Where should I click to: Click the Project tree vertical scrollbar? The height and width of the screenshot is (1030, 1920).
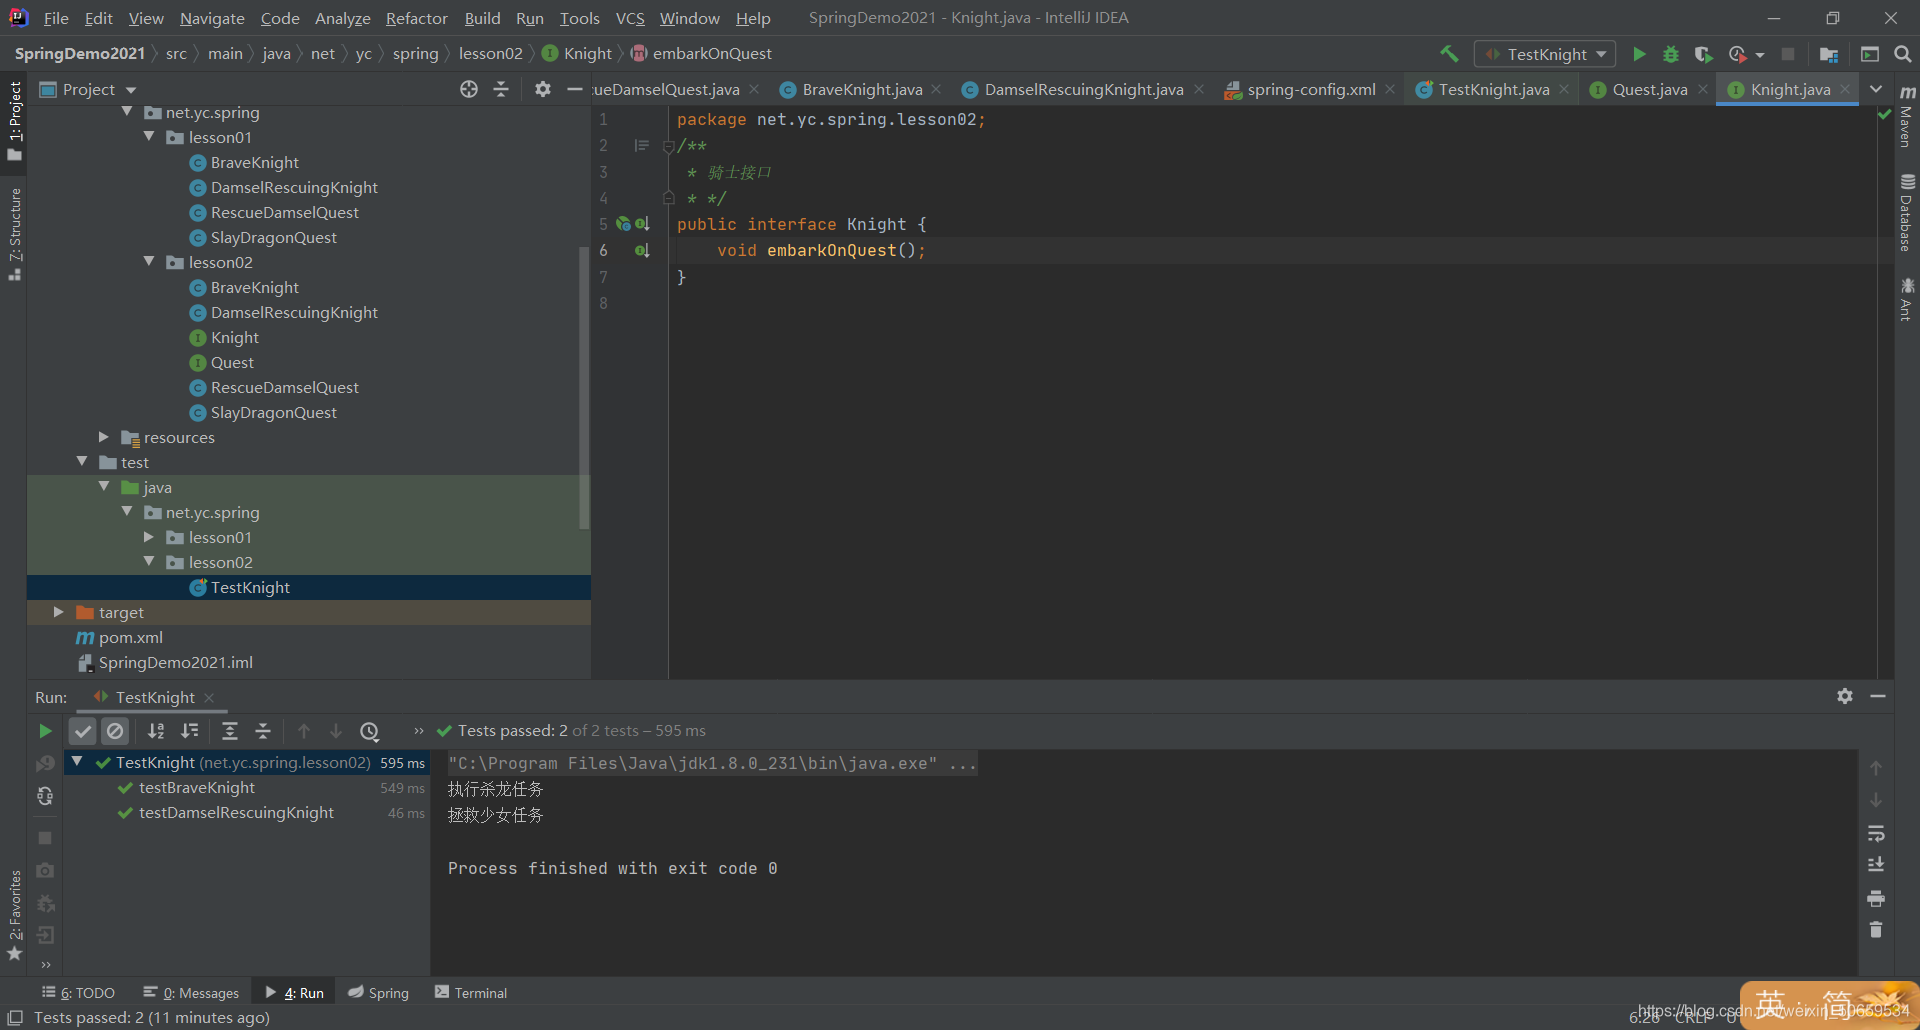(584, 387)
